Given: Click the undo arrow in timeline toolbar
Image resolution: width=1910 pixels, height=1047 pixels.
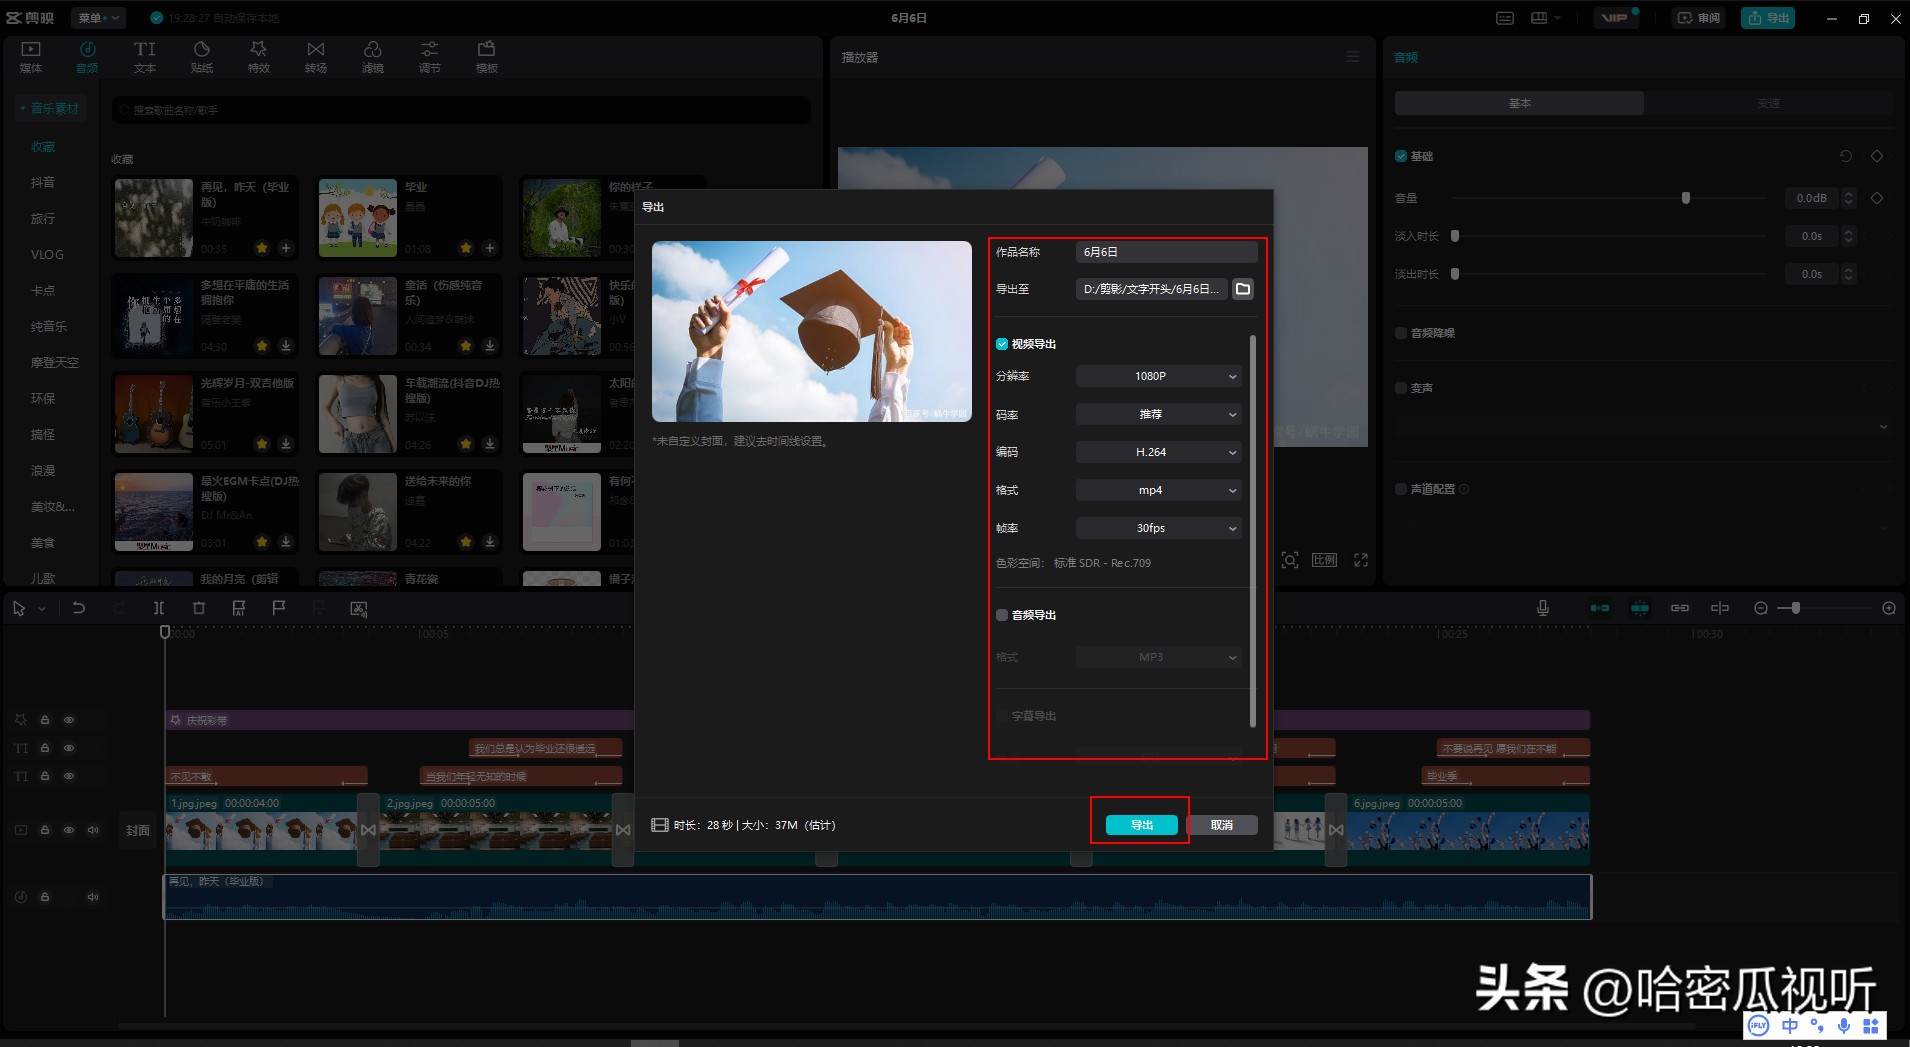Looking at the screenshot, I should tap(79, 608).
